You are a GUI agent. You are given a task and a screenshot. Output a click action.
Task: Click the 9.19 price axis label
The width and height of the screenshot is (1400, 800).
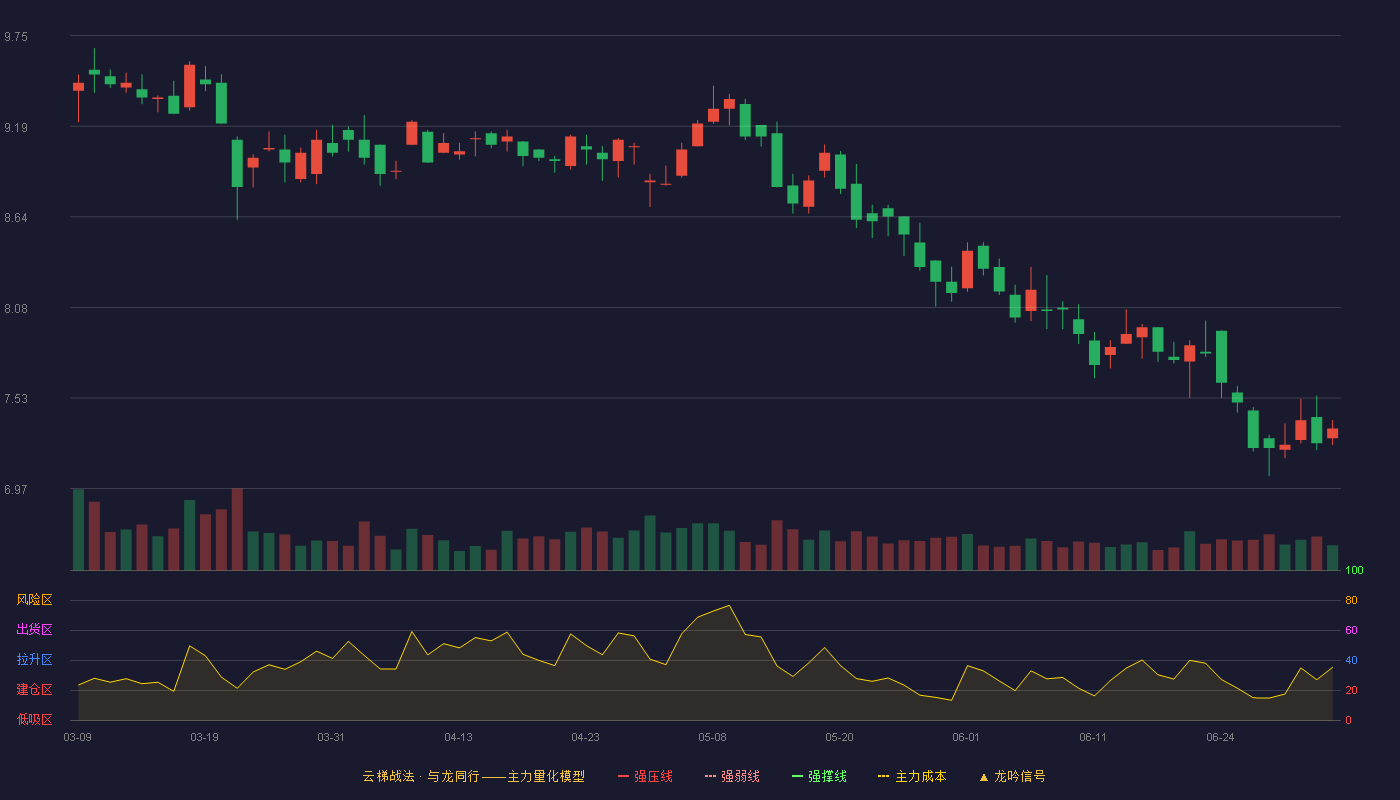[16, 128]
